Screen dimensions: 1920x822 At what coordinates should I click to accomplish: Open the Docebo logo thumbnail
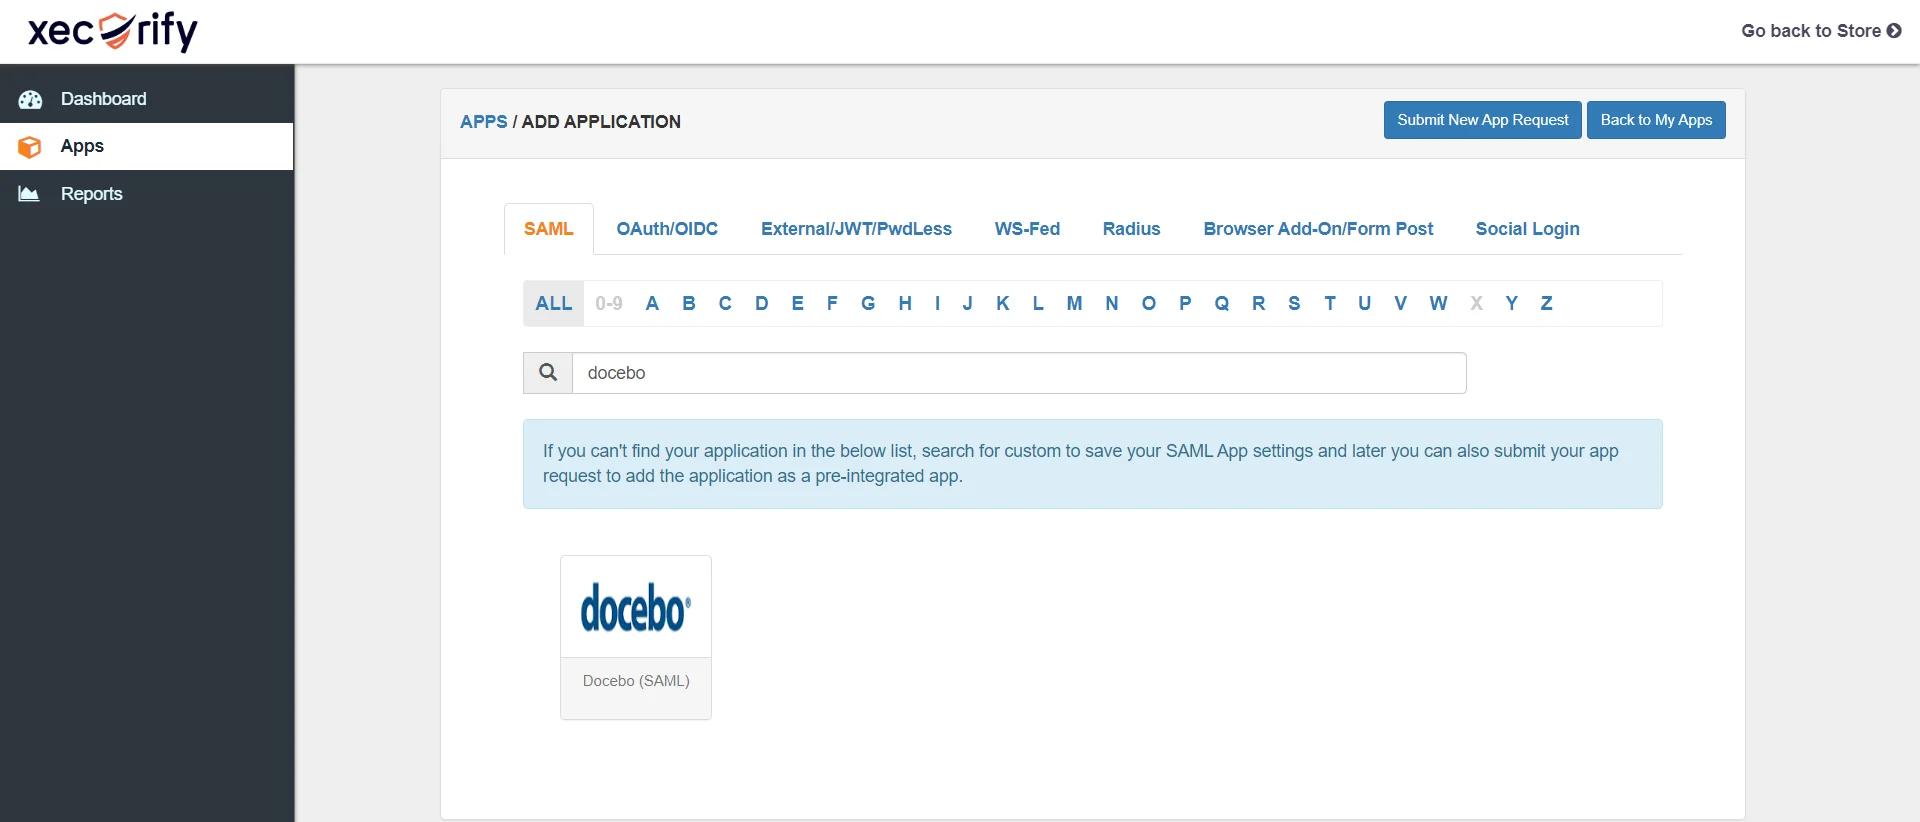[636, 607]
